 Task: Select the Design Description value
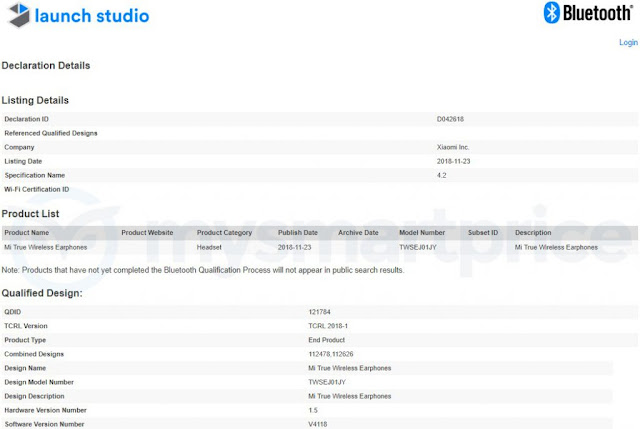tap(350, 396)
